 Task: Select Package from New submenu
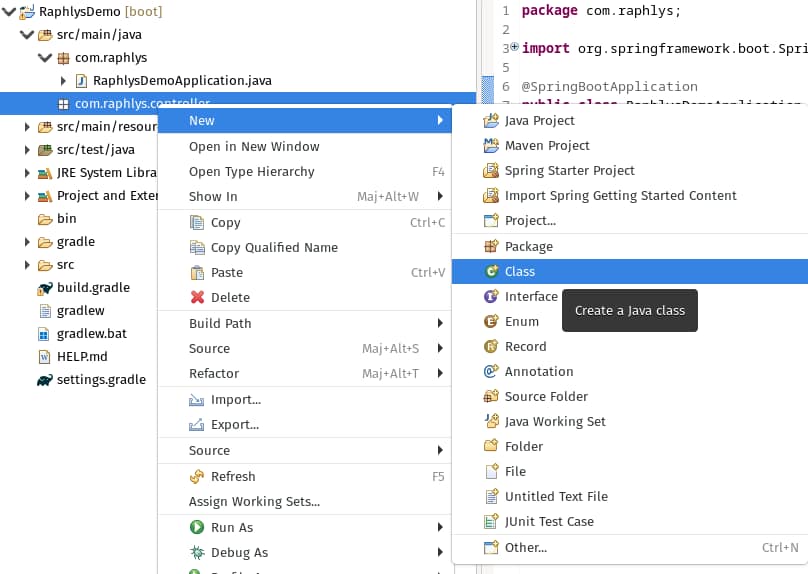click(528, 246)
